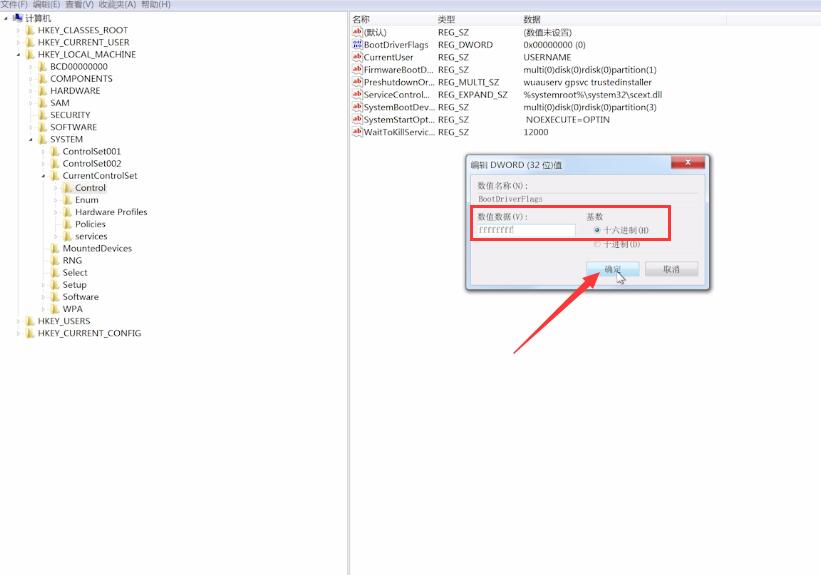This screenshot has width=821, height=575.
Task: Click the string icon beside FirmwareBootD...
Action: click(x=357, y=70)
